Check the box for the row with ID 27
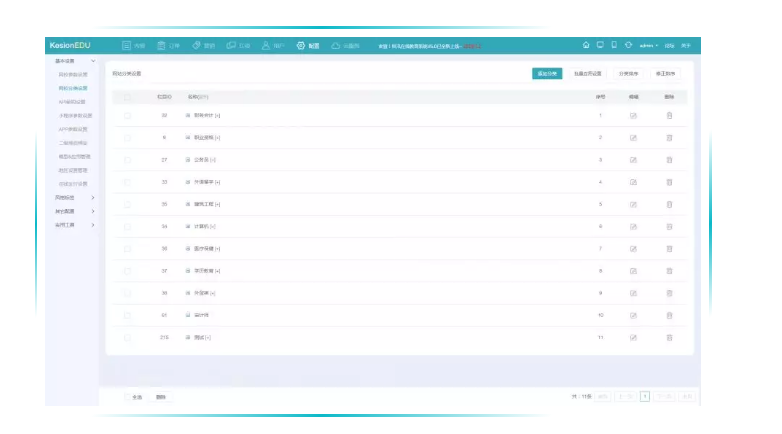This screenshot has height=434, width=782. click(127, 160)
